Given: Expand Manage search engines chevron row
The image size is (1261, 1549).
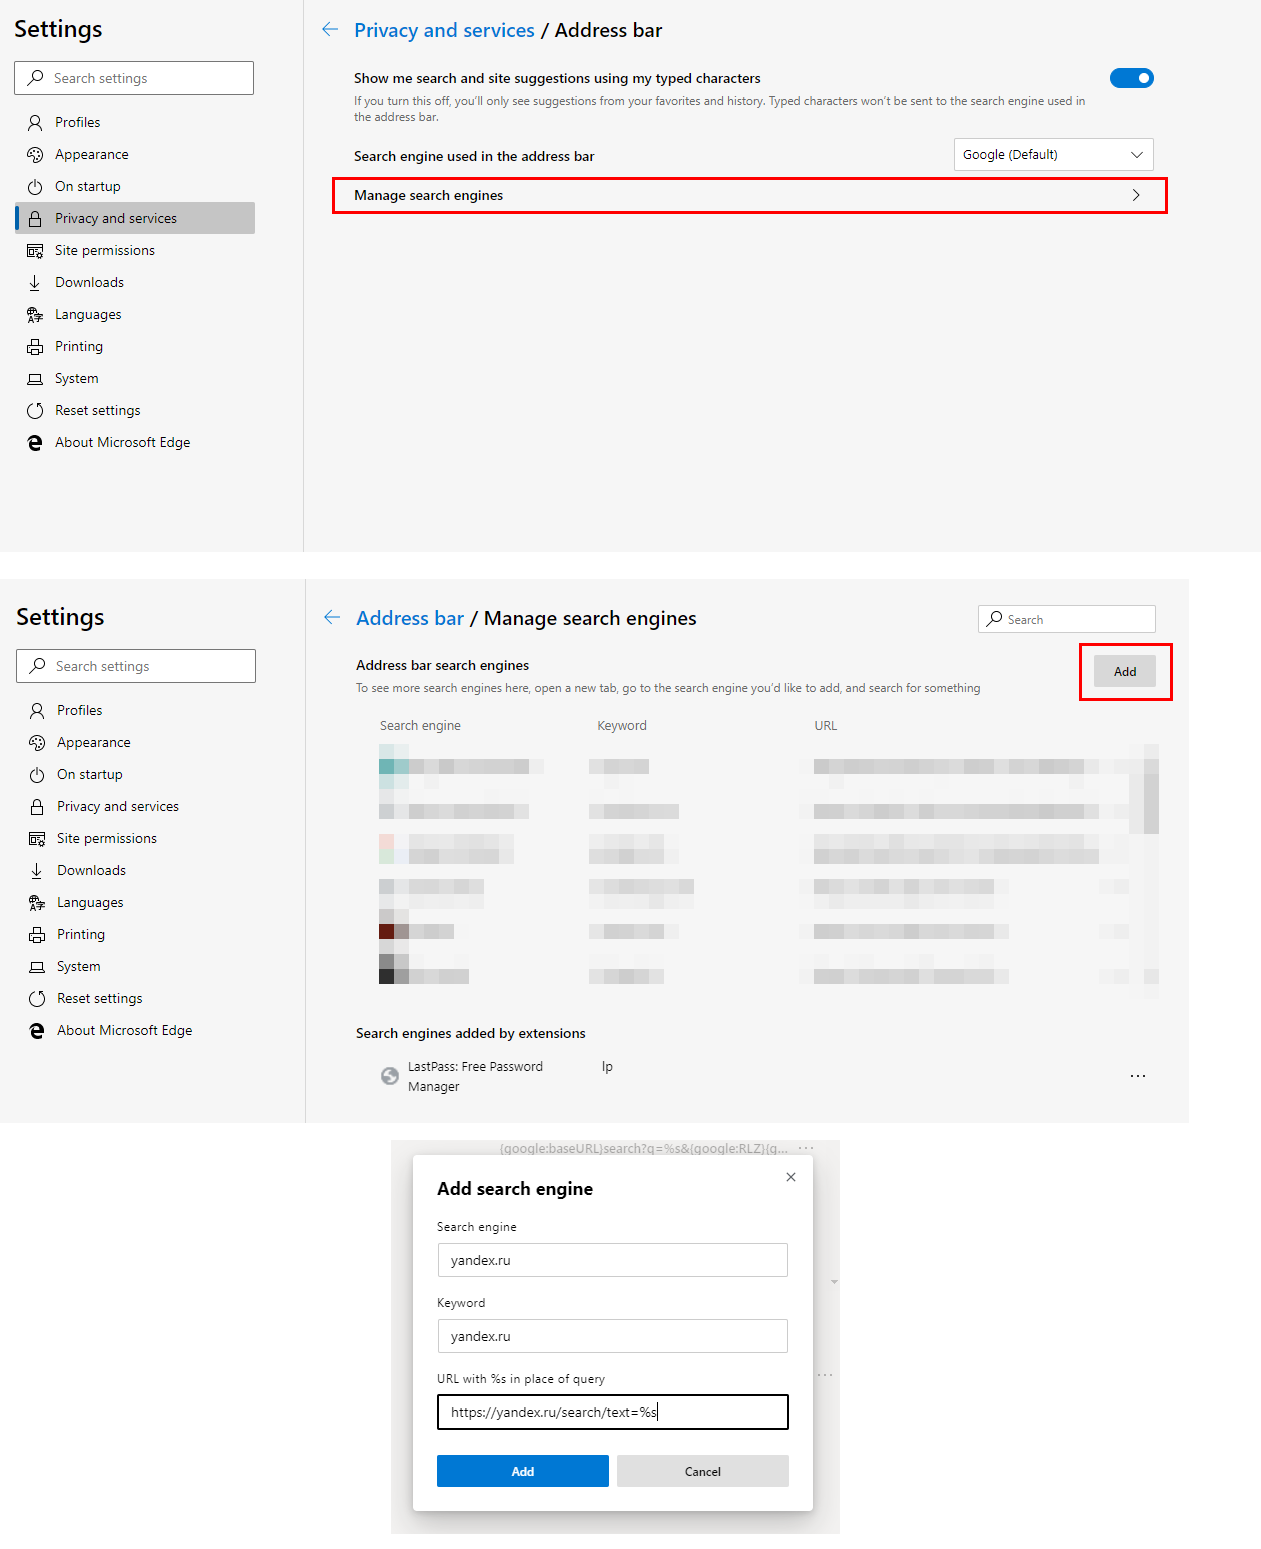Looking at the screenshot, I should pos(750,195).
